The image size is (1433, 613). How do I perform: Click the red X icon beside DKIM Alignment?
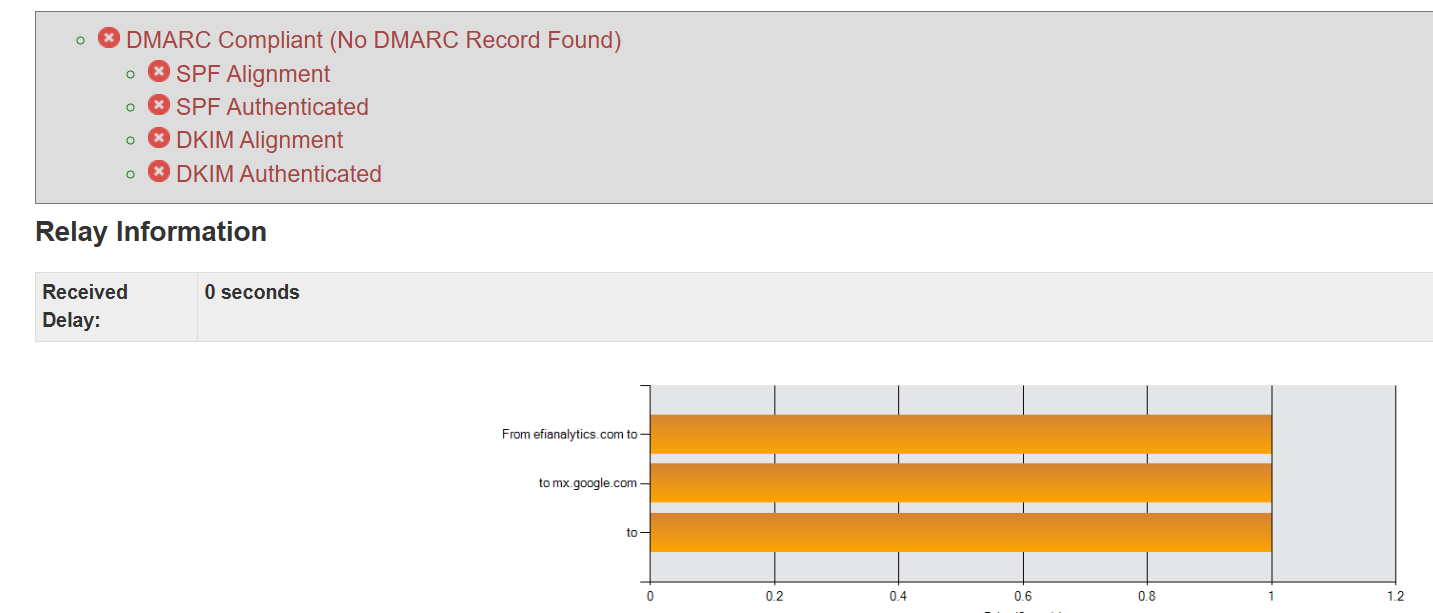[159, 137]
